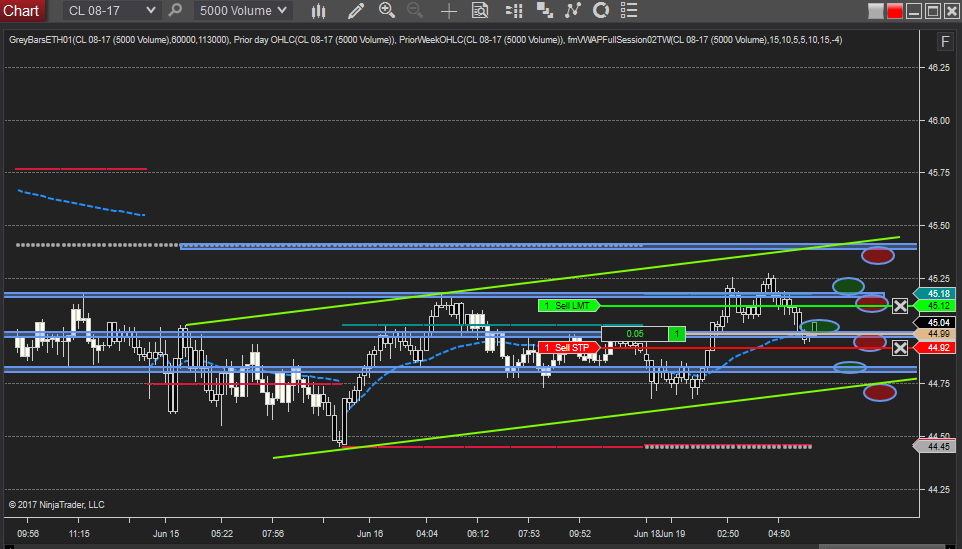
Task: Click the Jun 16 date on time axis
Action: (370, 534)
